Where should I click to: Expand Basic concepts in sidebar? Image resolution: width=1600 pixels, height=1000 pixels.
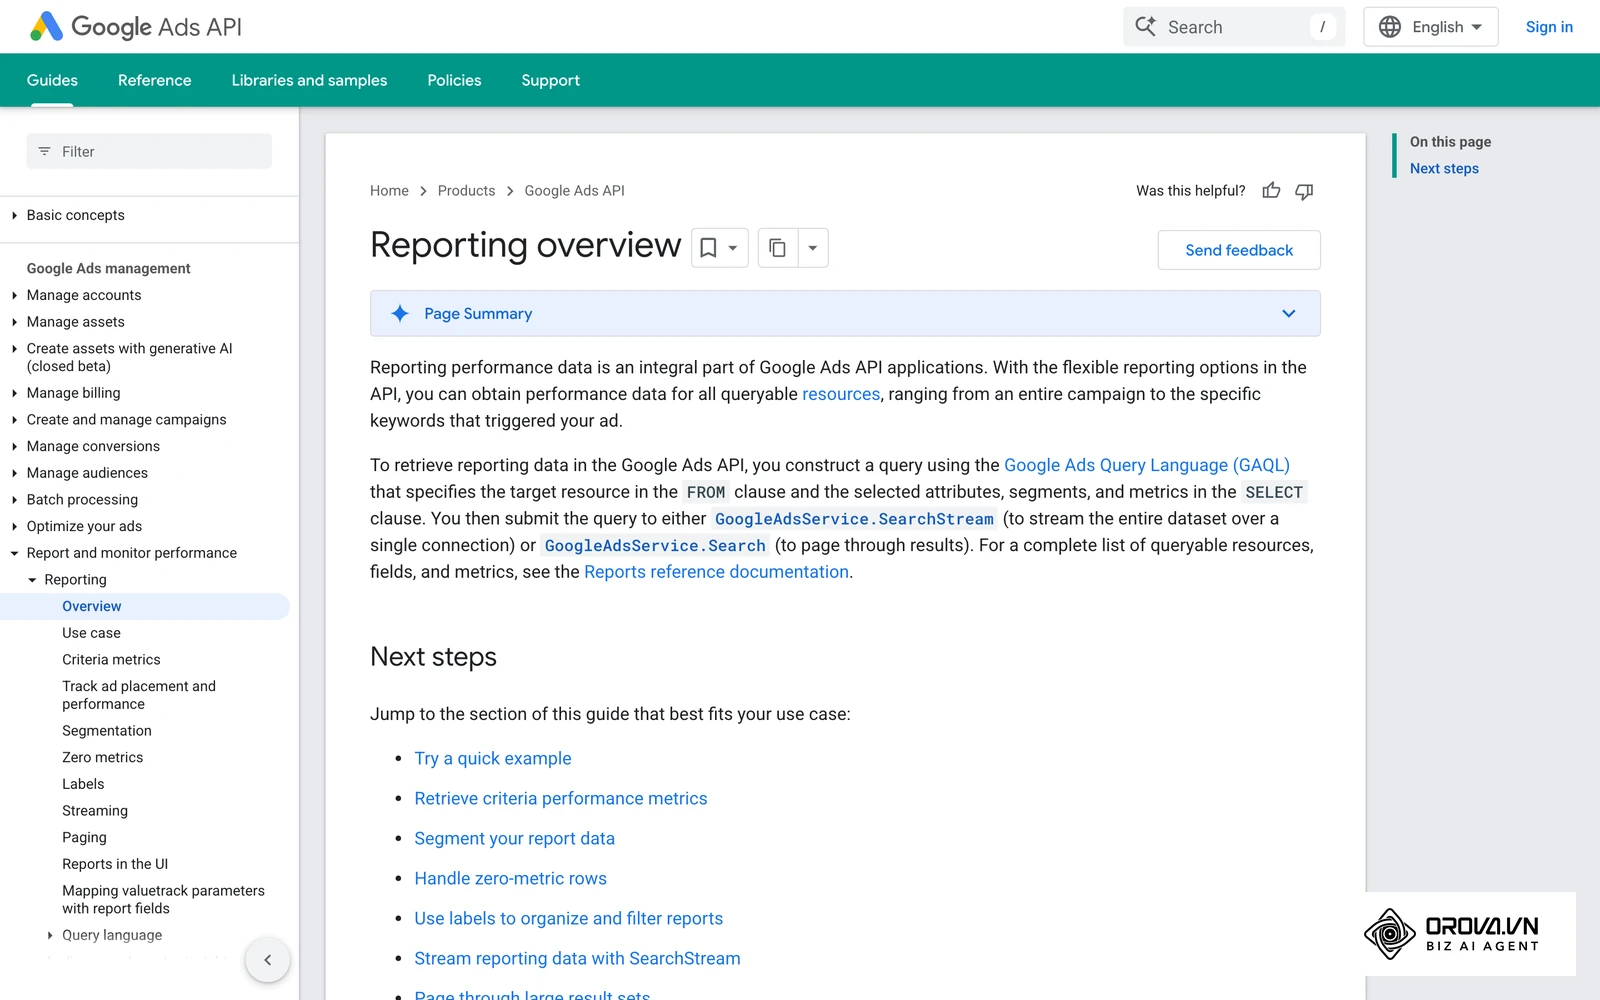(x=14, y=215)
